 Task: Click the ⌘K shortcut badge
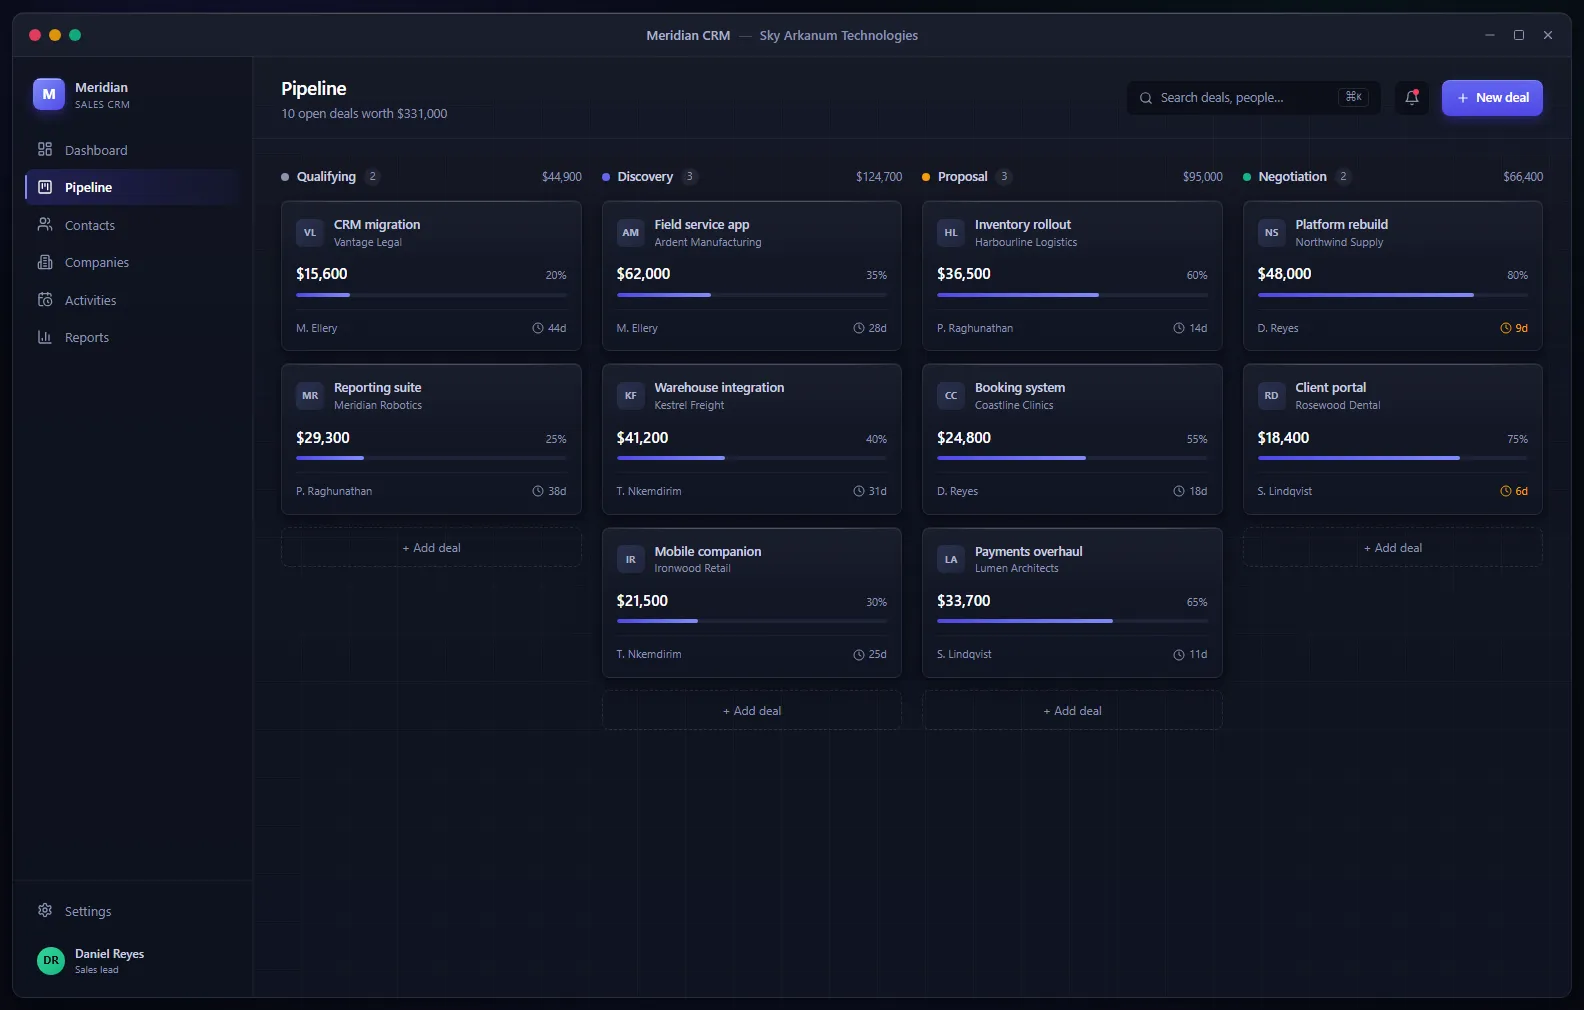point(1353,97)
